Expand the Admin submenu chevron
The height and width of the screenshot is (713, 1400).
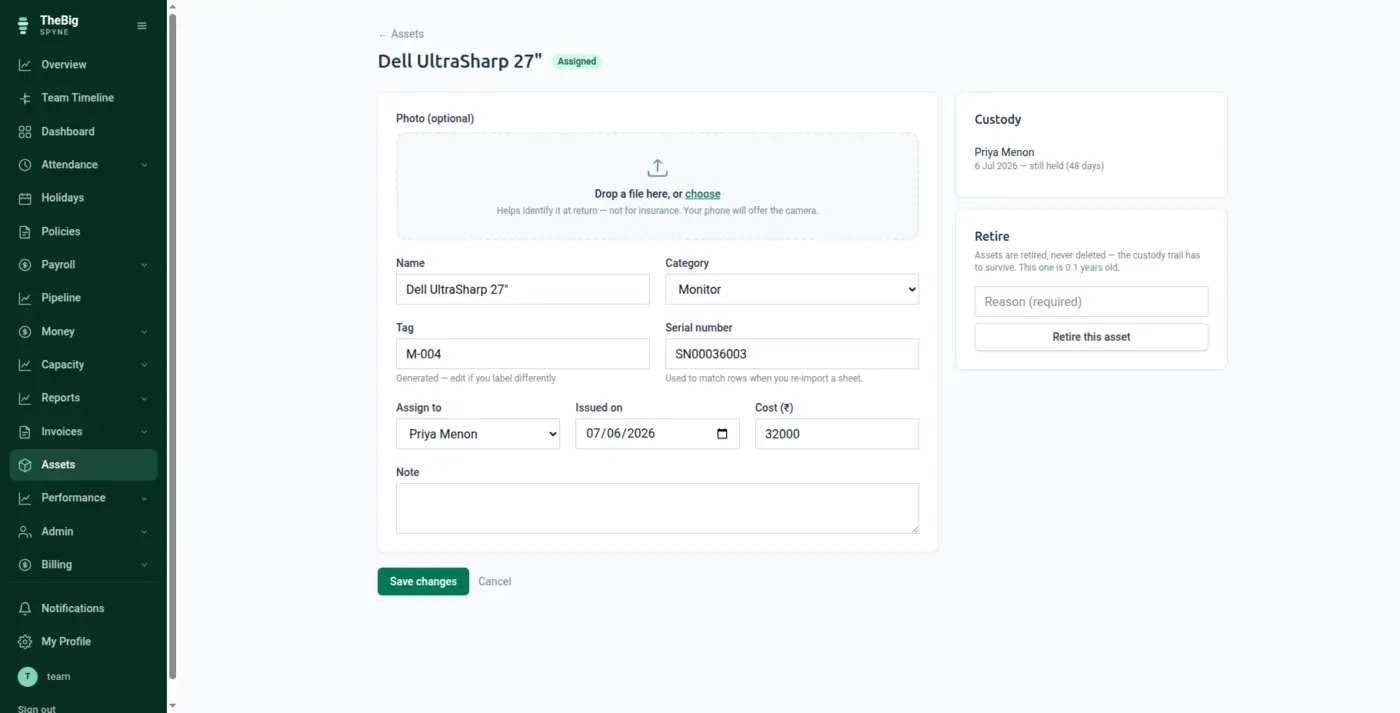pos(144,532)
